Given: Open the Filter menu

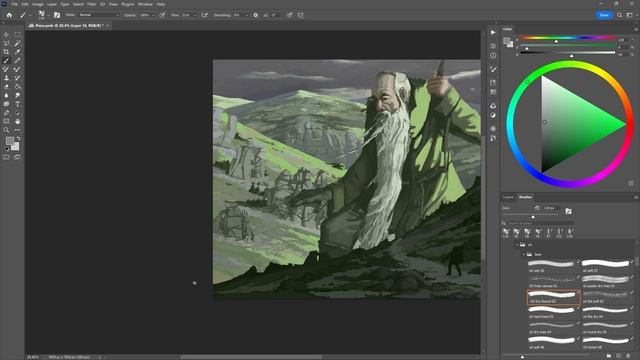Looking at the screenshot, I should [91, 4].
